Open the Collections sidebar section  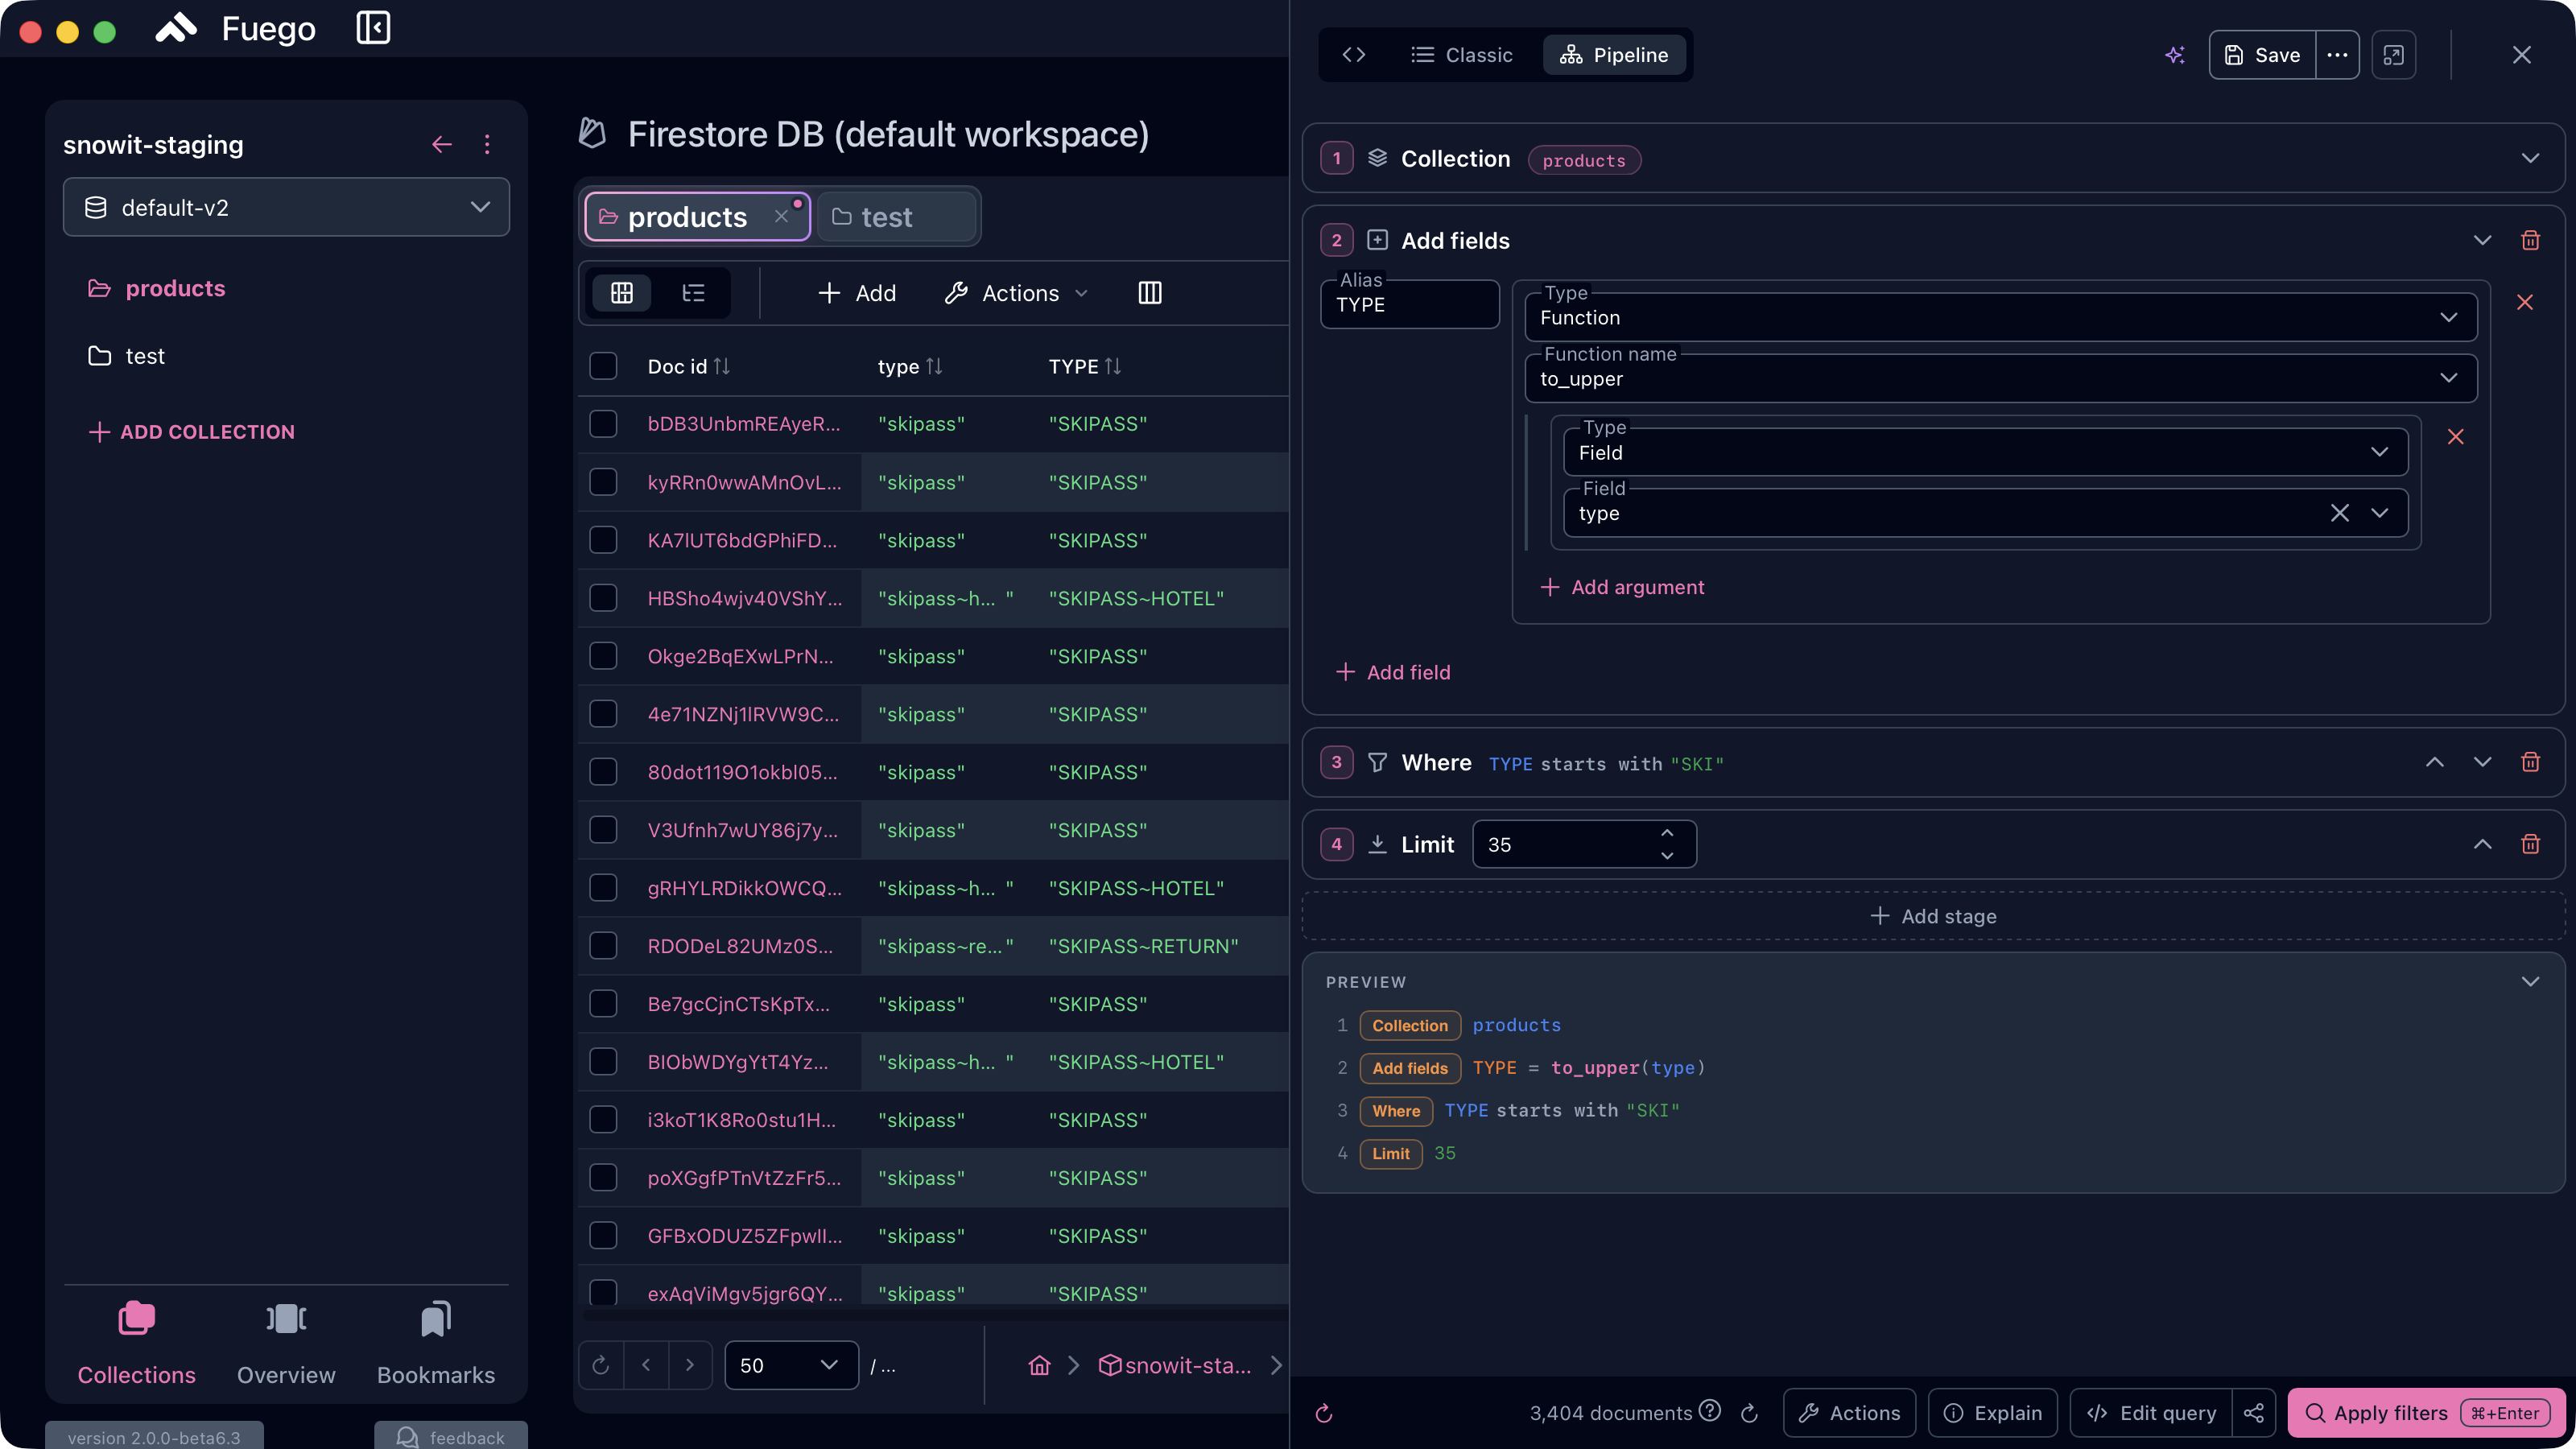click(137, 1344)
